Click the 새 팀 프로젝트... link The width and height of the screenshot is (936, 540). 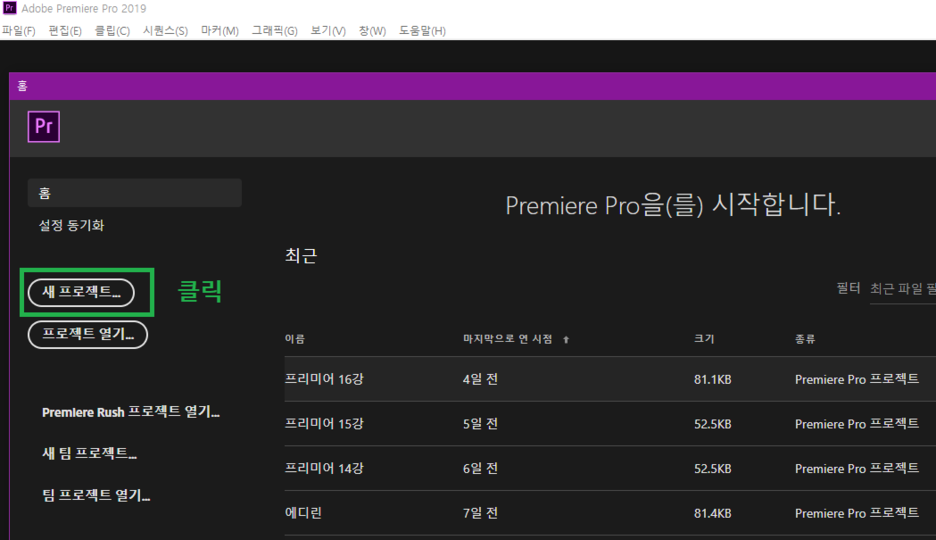tap(90, 453)
